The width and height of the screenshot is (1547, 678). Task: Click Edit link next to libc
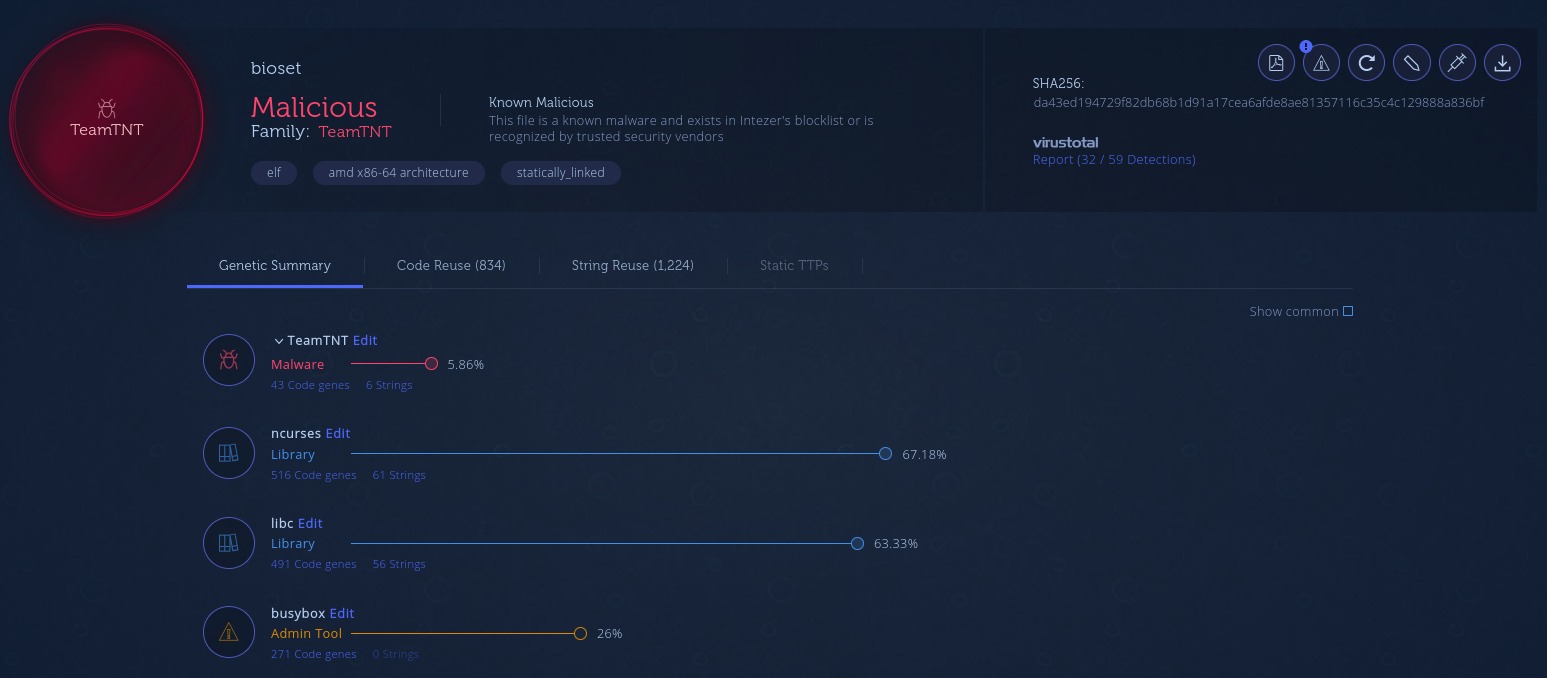point(310,523)
